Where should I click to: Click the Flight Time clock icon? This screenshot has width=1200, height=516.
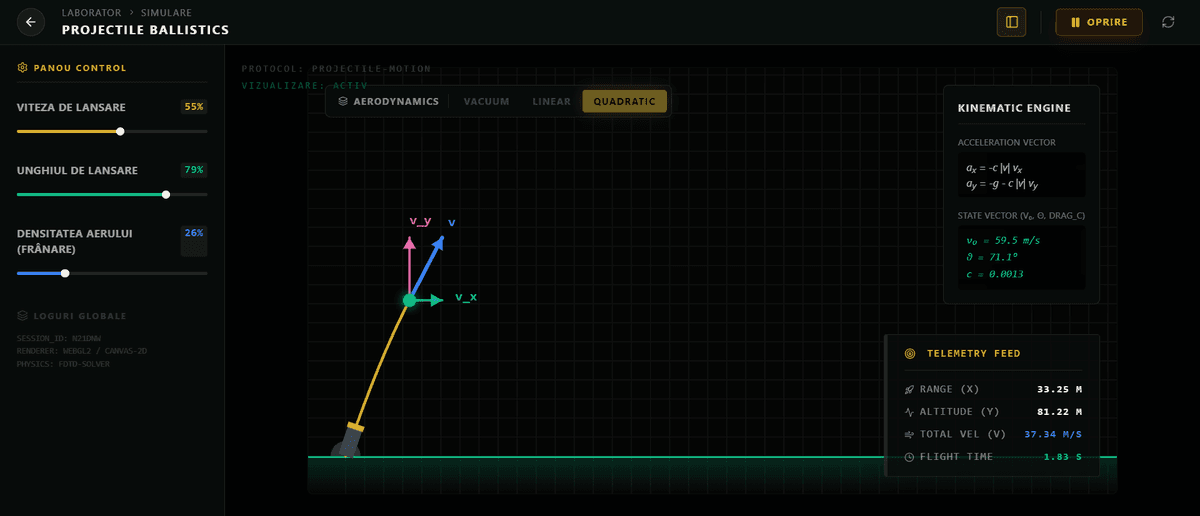(909, 457)
